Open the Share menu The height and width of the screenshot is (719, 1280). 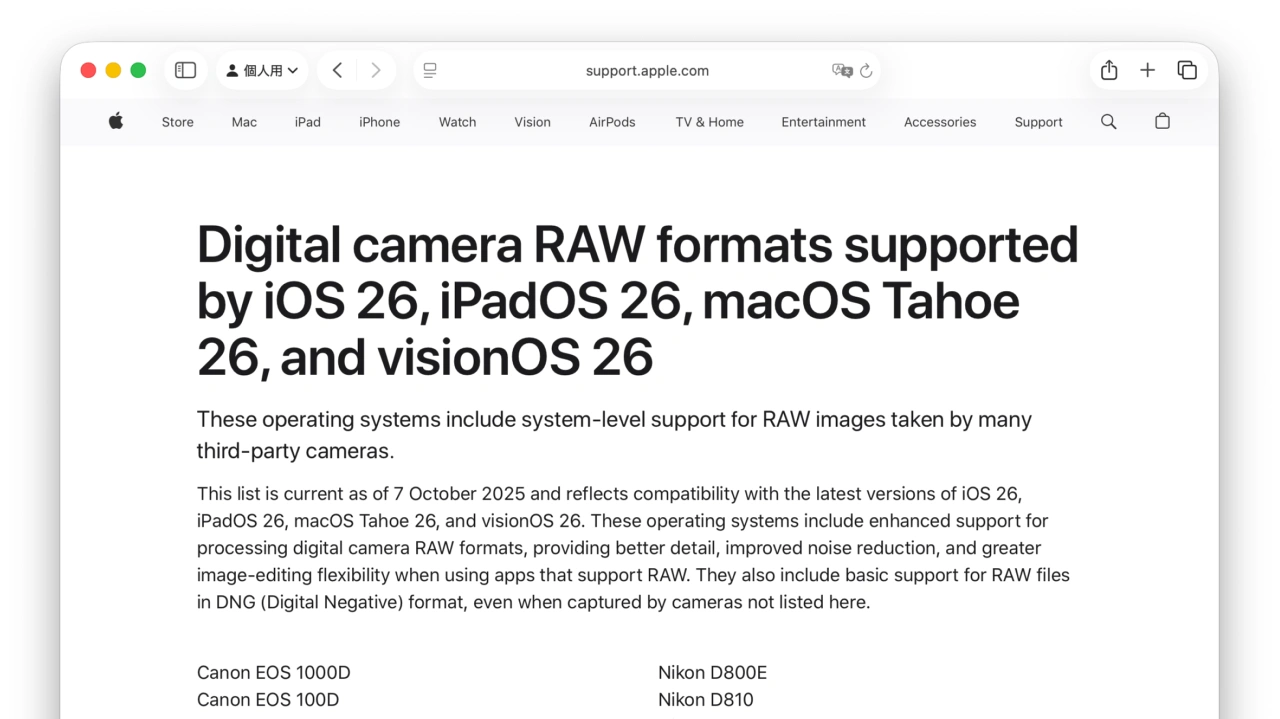tap(1109, 70)
